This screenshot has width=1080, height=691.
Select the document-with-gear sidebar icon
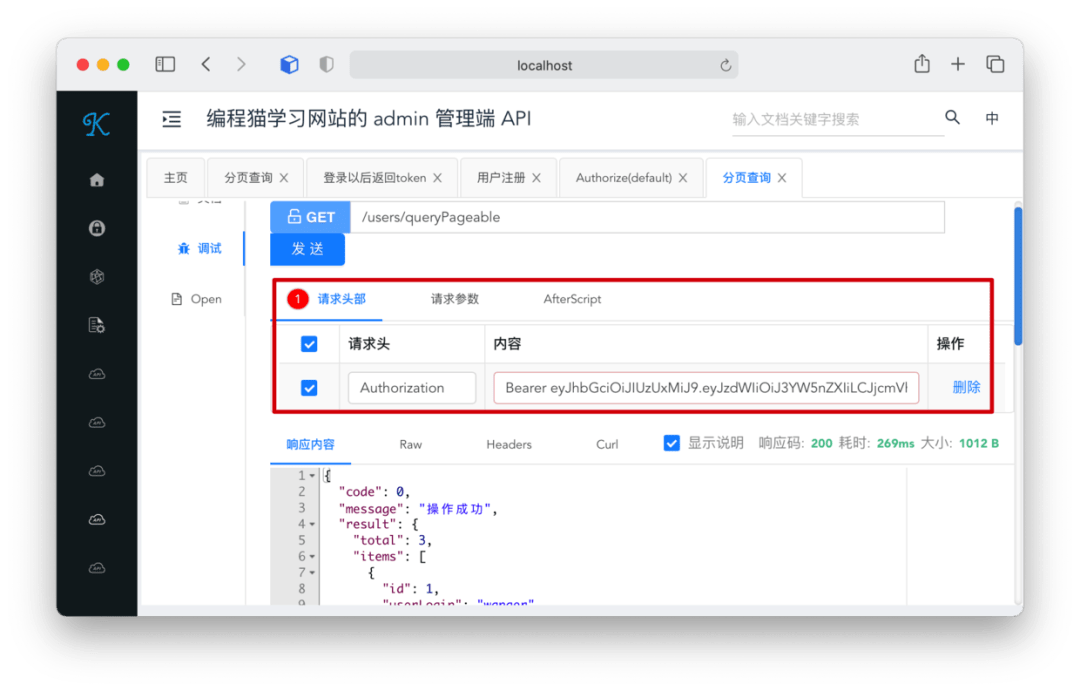click(x=96, y=324)
